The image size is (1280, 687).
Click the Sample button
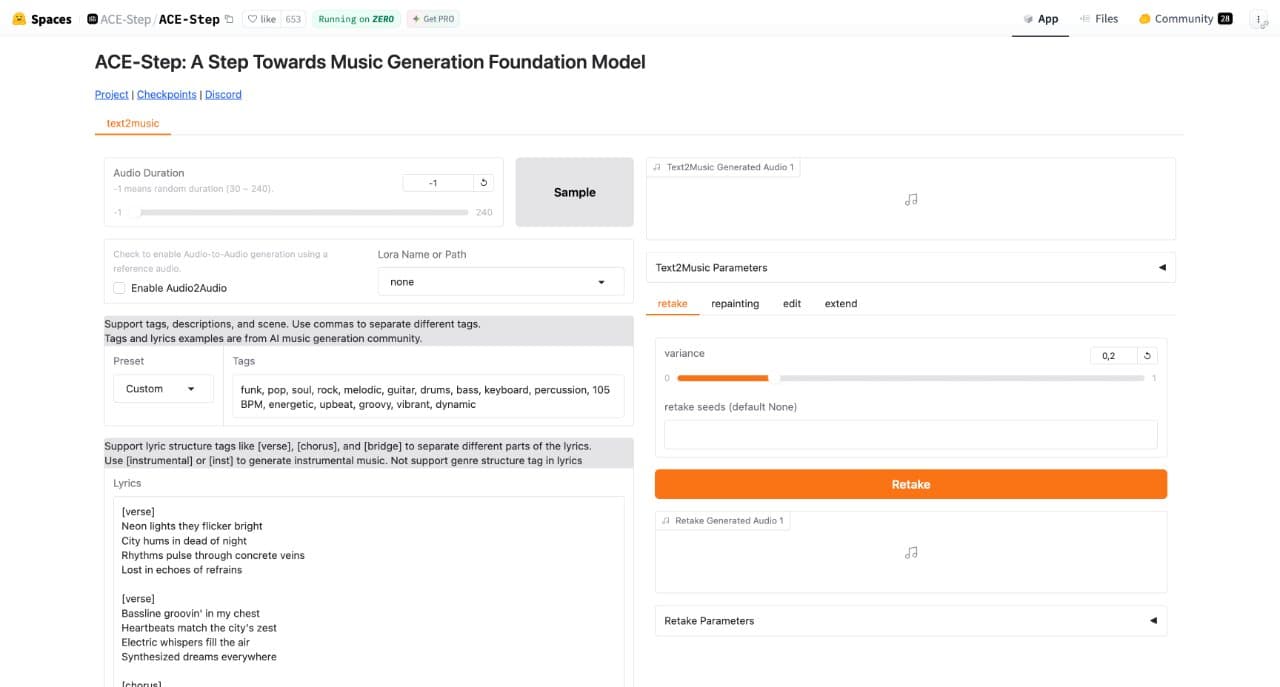pos(575,192)
